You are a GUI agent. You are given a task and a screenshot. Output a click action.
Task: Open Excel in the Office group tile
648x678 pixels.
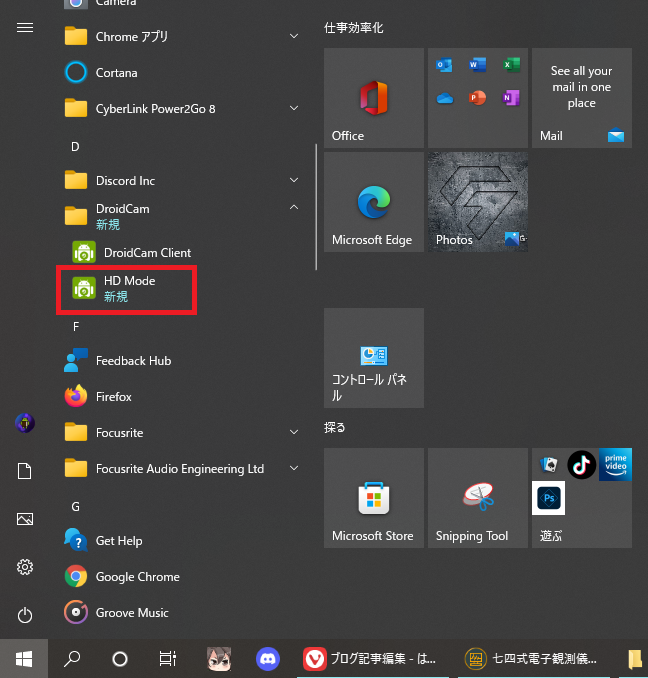[x=511, y=65]
